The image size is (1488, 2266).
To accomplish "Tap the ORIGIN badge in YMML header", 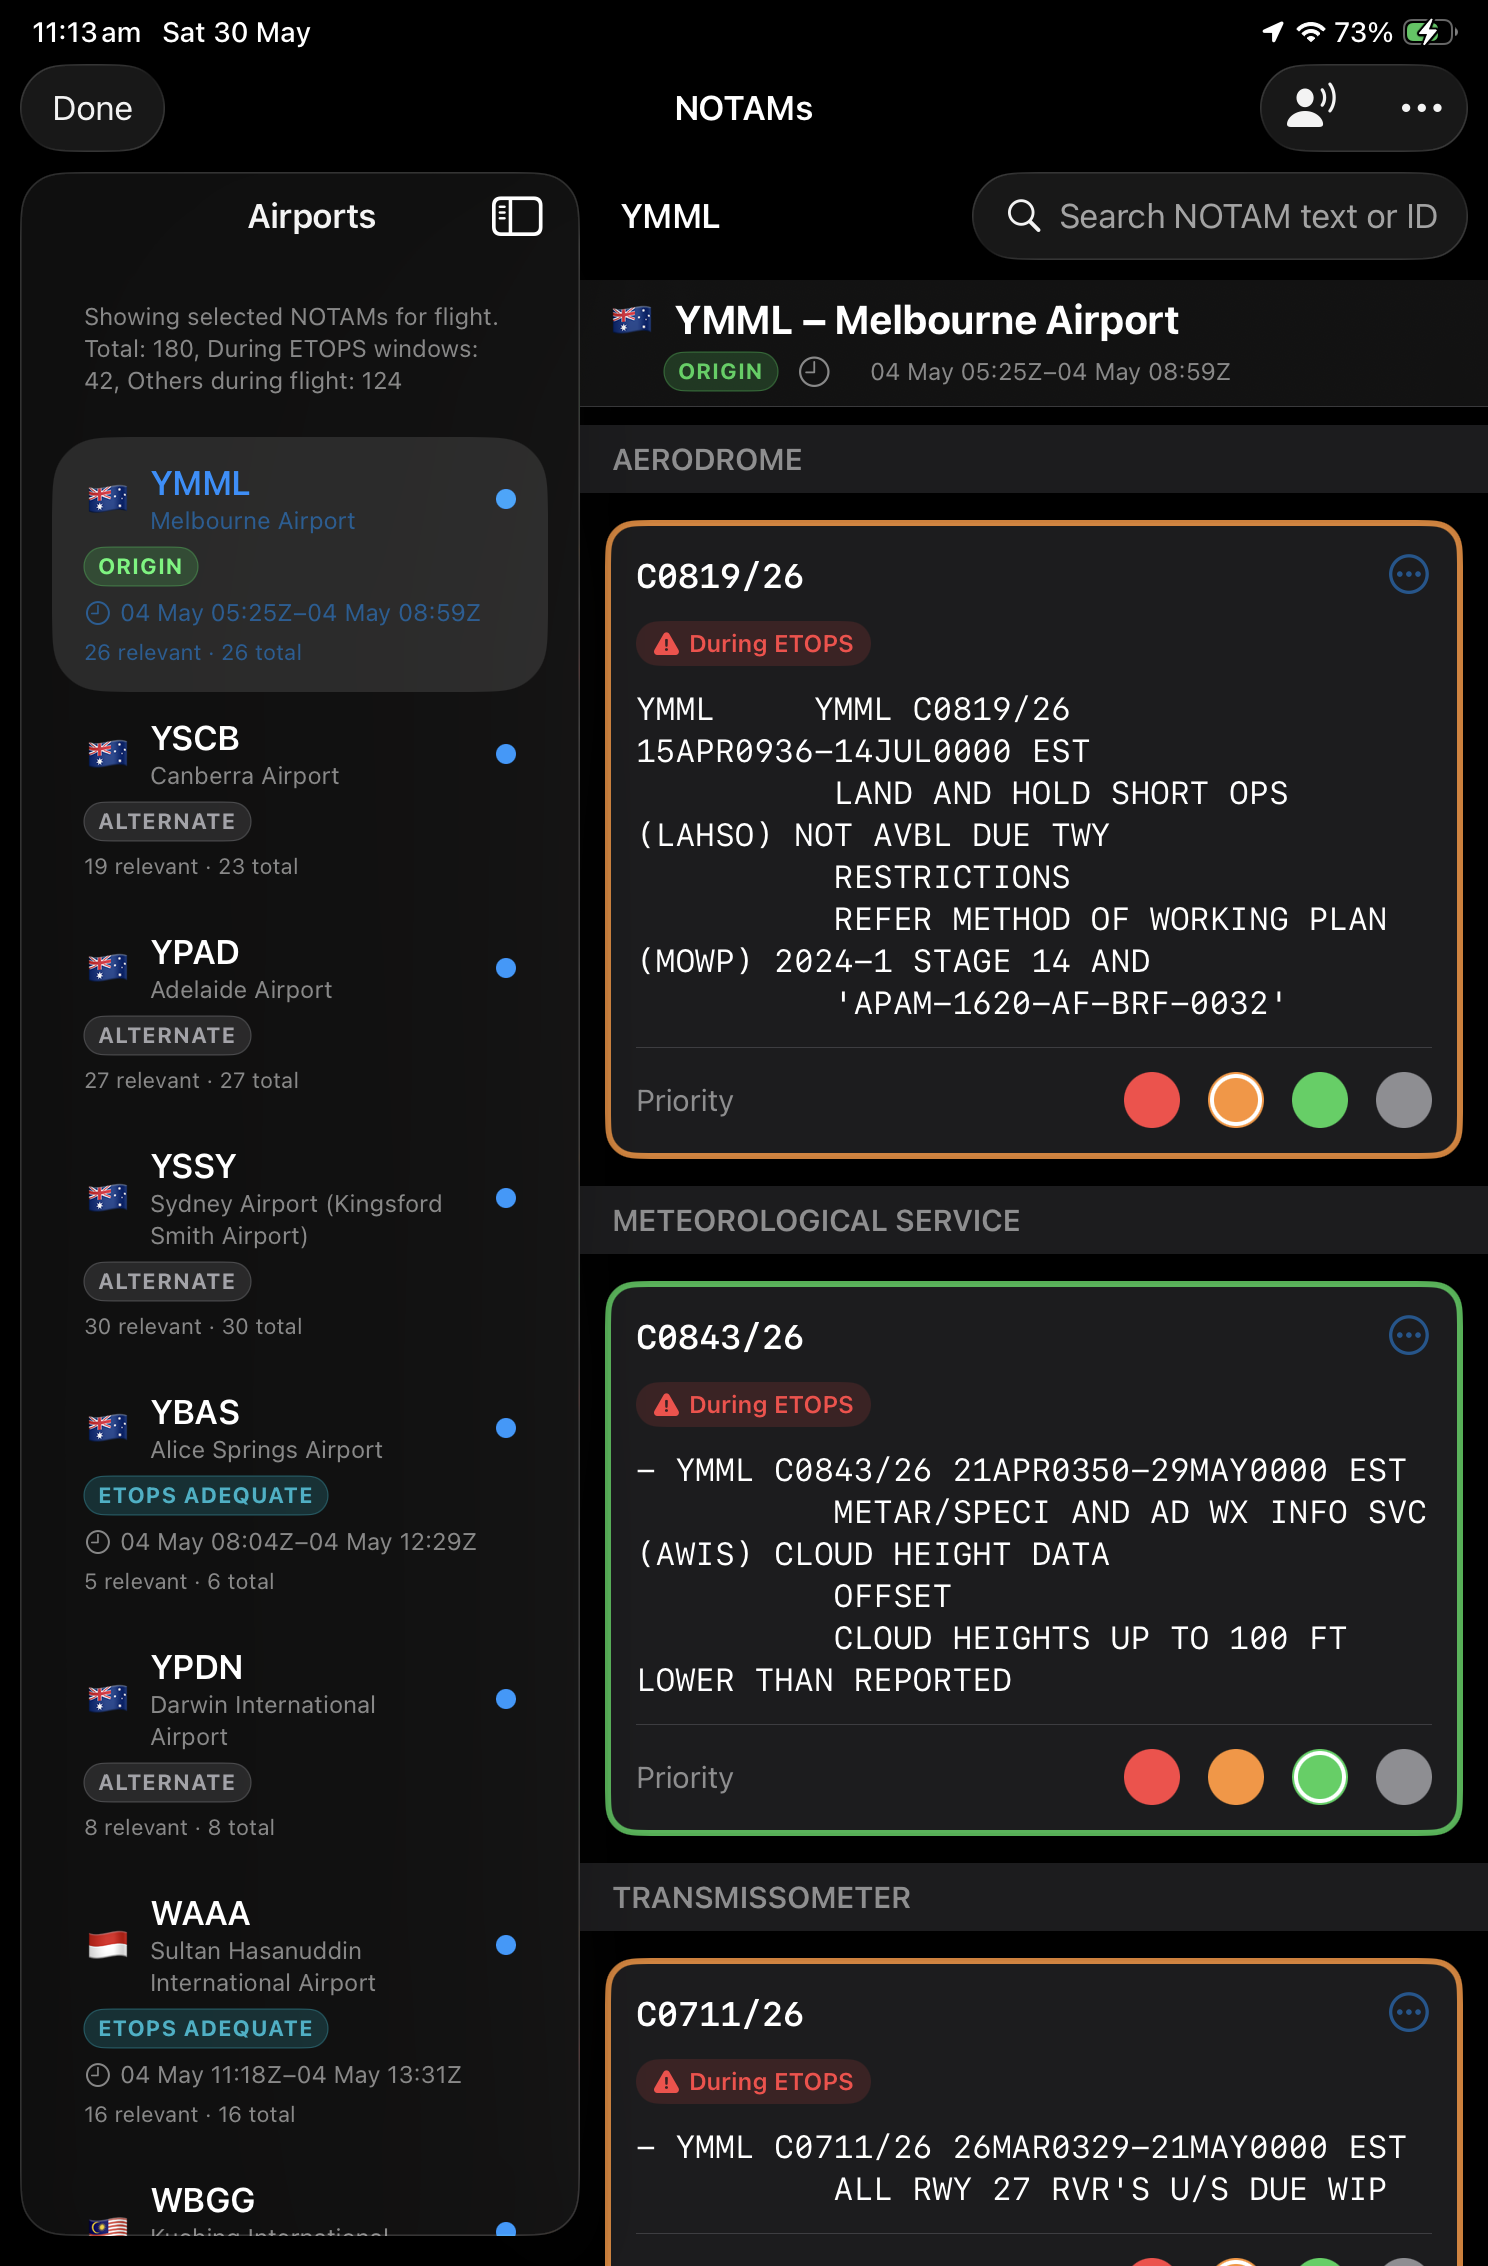I will click(x=720, y=372).
